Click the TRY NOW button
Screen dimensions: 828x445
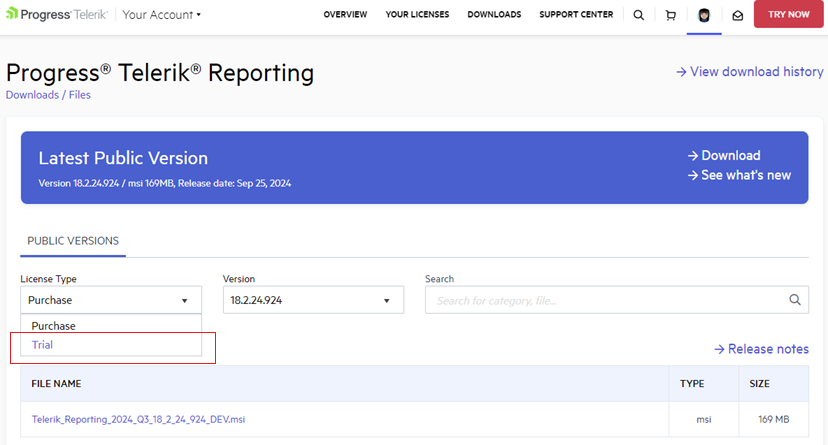[788, 14]
